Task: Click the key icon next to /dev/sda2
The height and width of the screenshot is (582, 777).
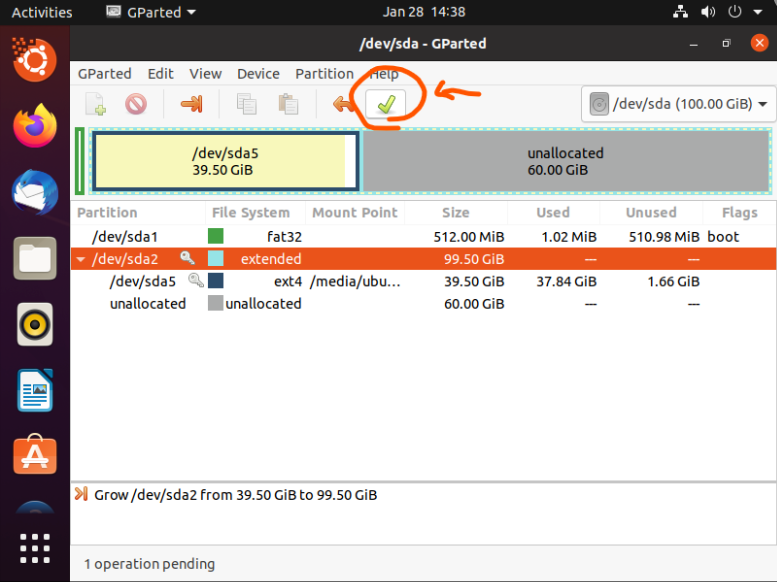Action: tap(187, 258)
